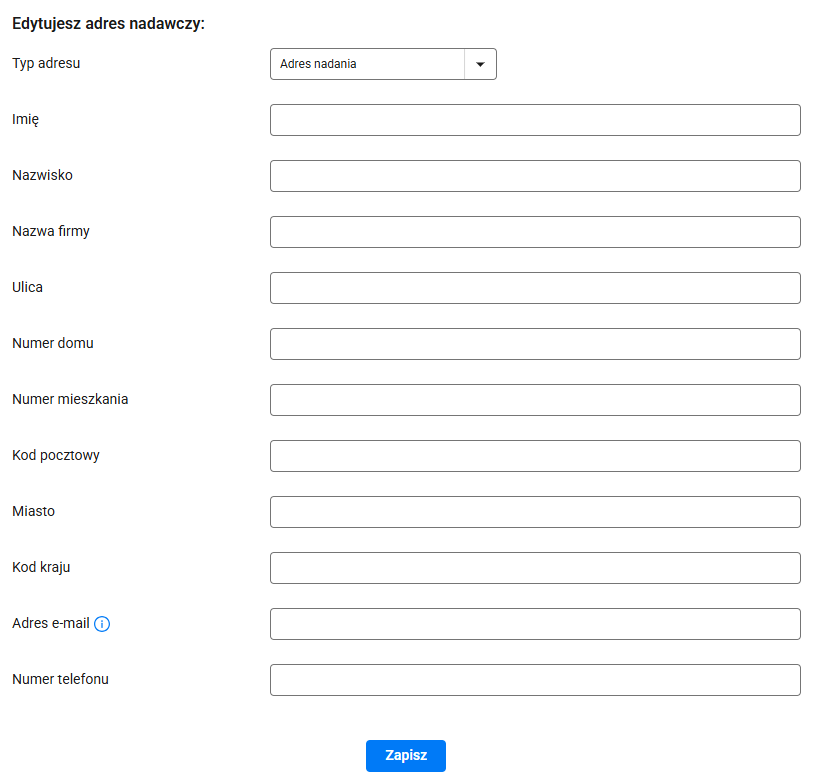Click the Numer mieszkania text box
The width and height of the screenshot is (815, 783).
click(535, 400)
